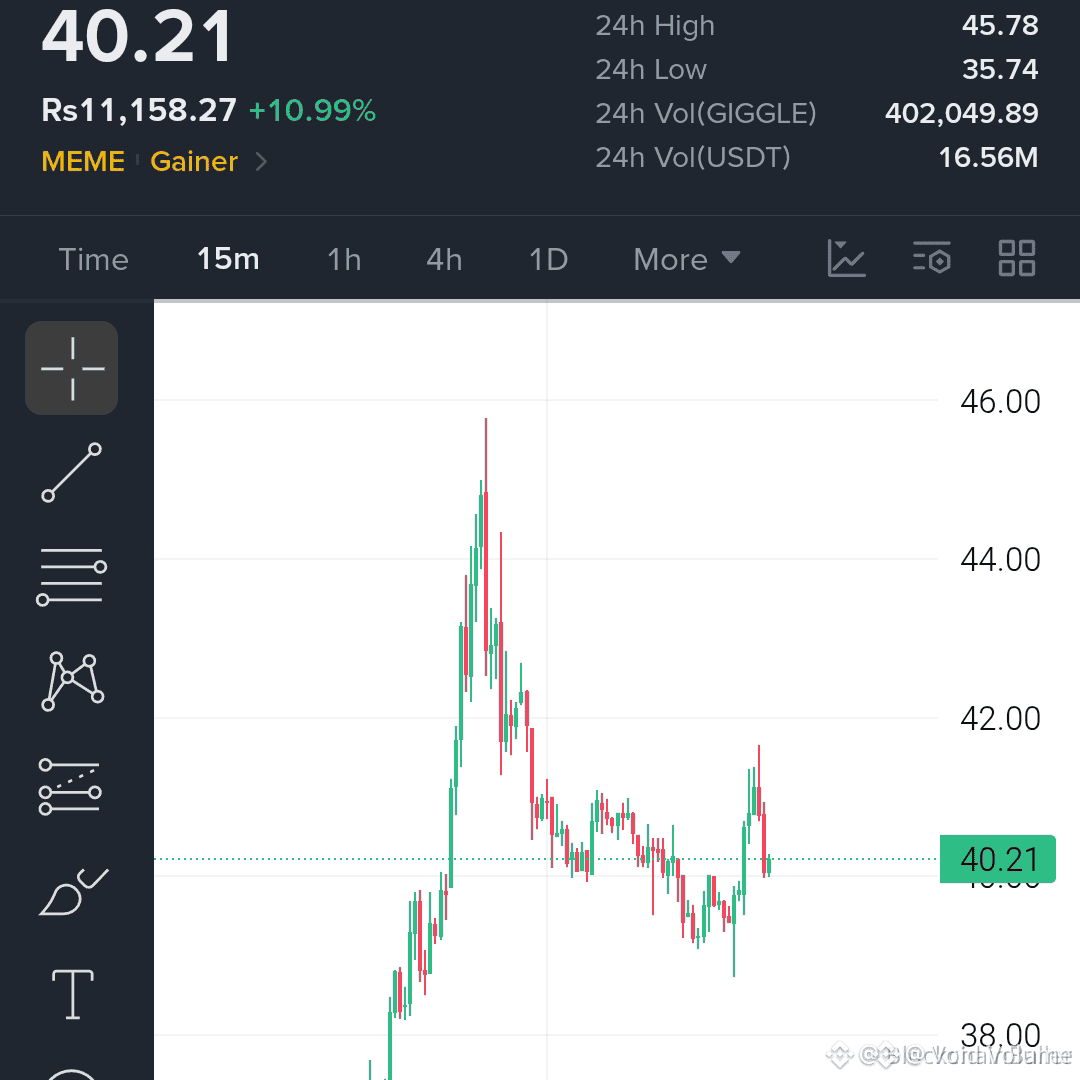Click the 40.21 current price label on axis

coord(997,859)
